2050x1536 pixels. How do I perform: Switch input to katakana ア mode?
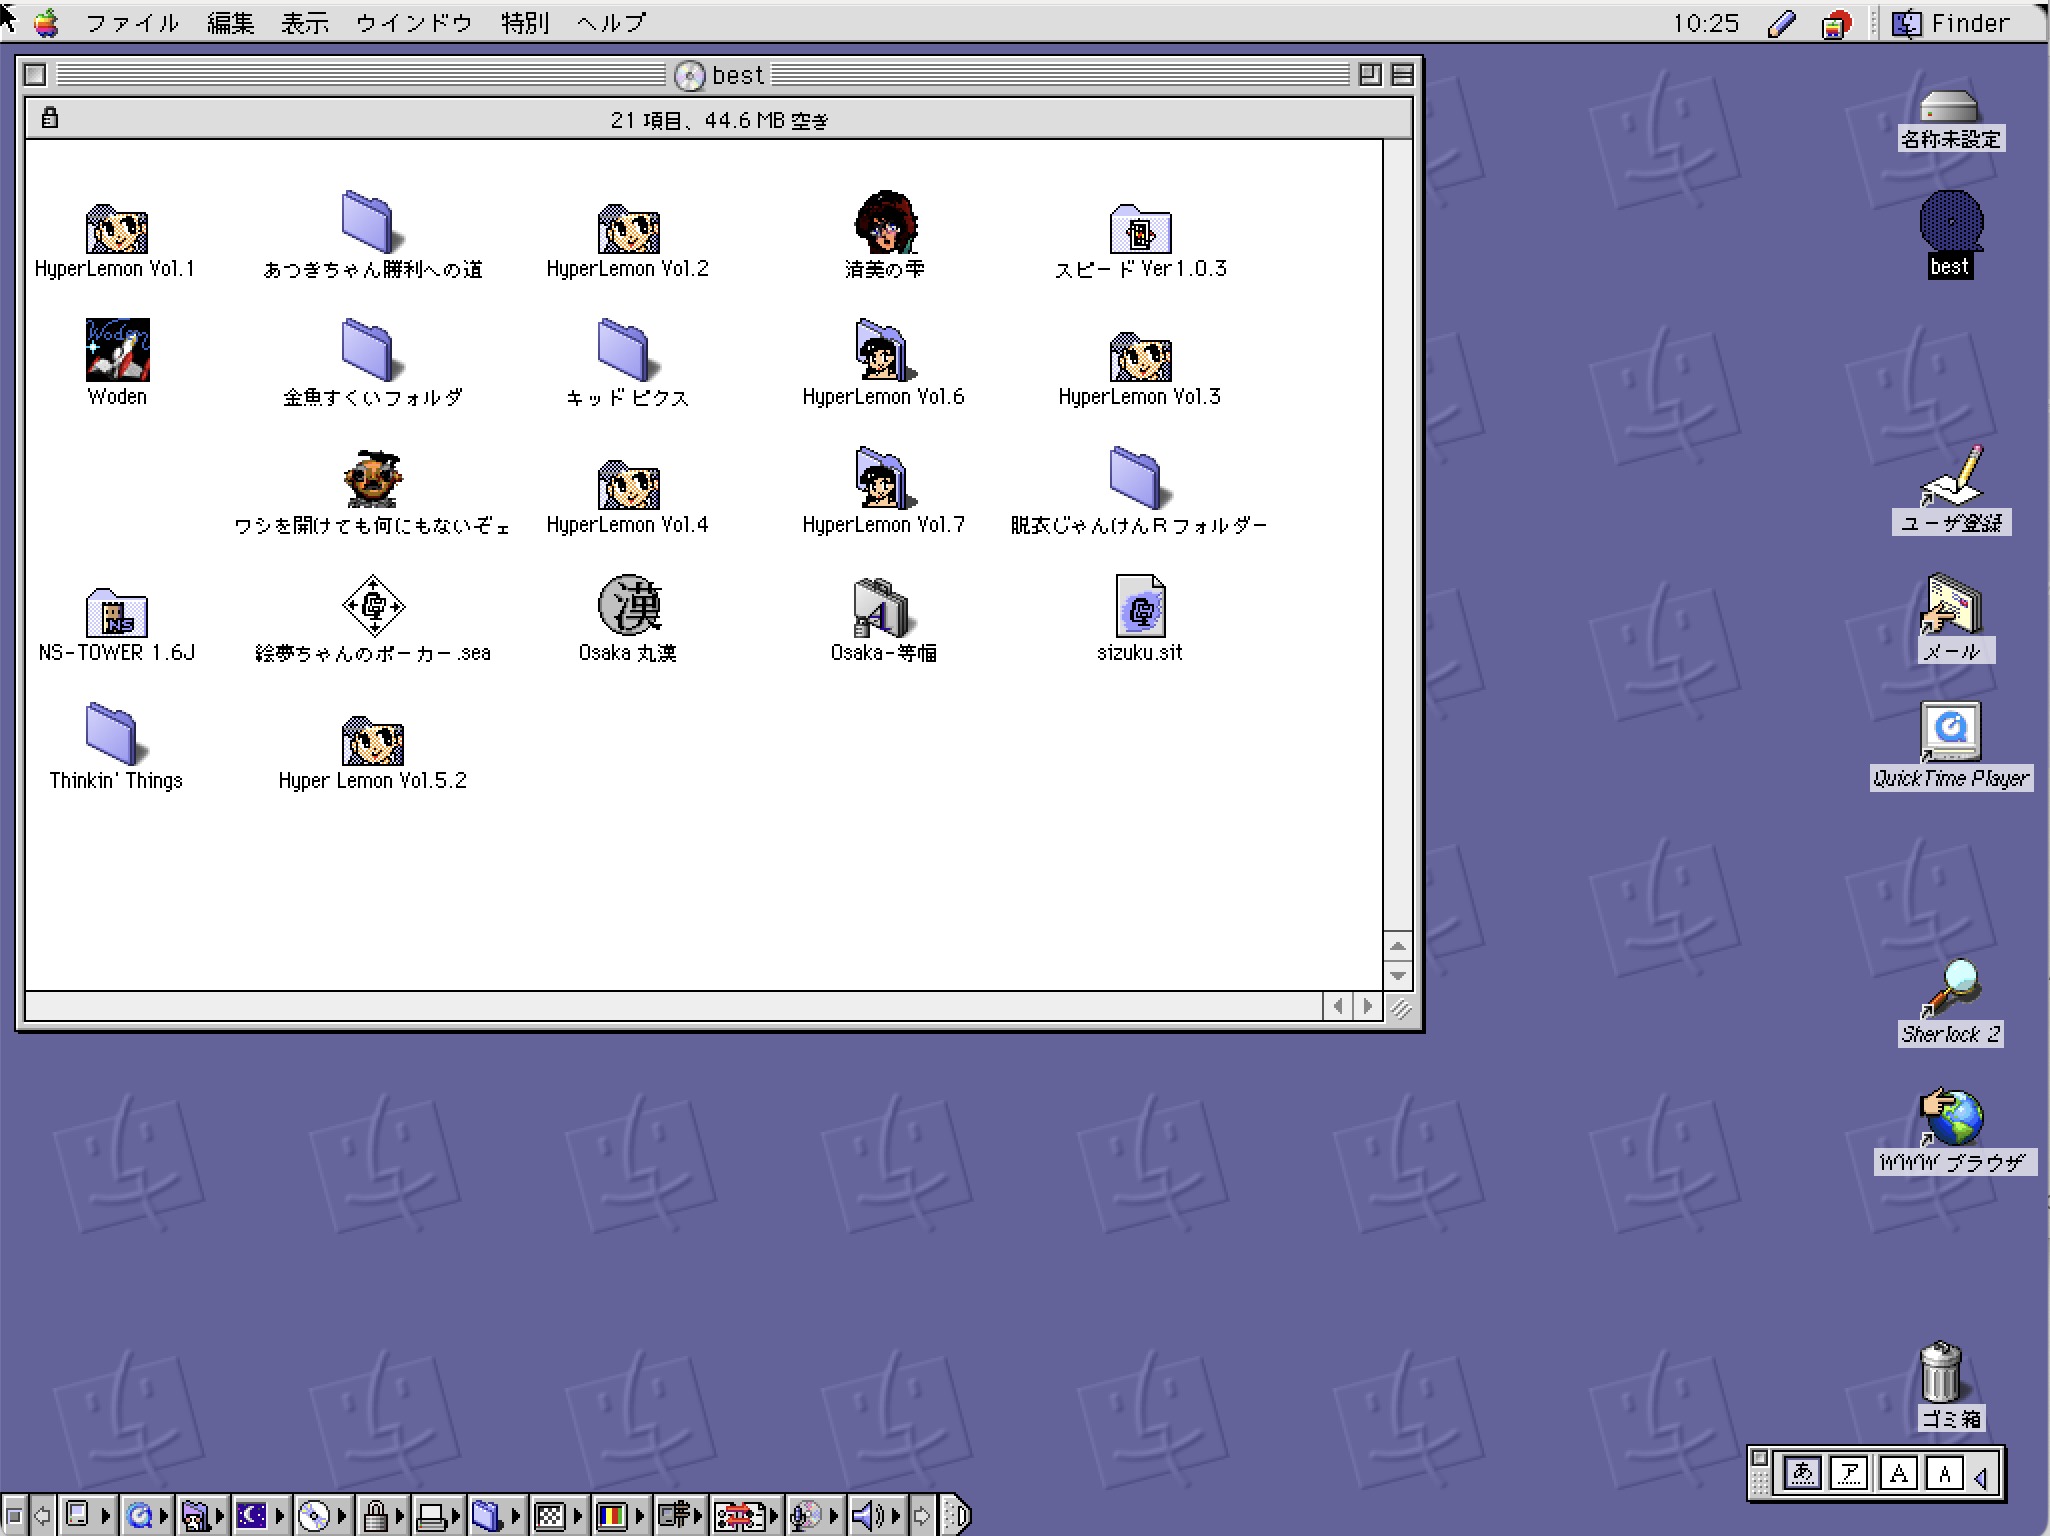1850,1473
